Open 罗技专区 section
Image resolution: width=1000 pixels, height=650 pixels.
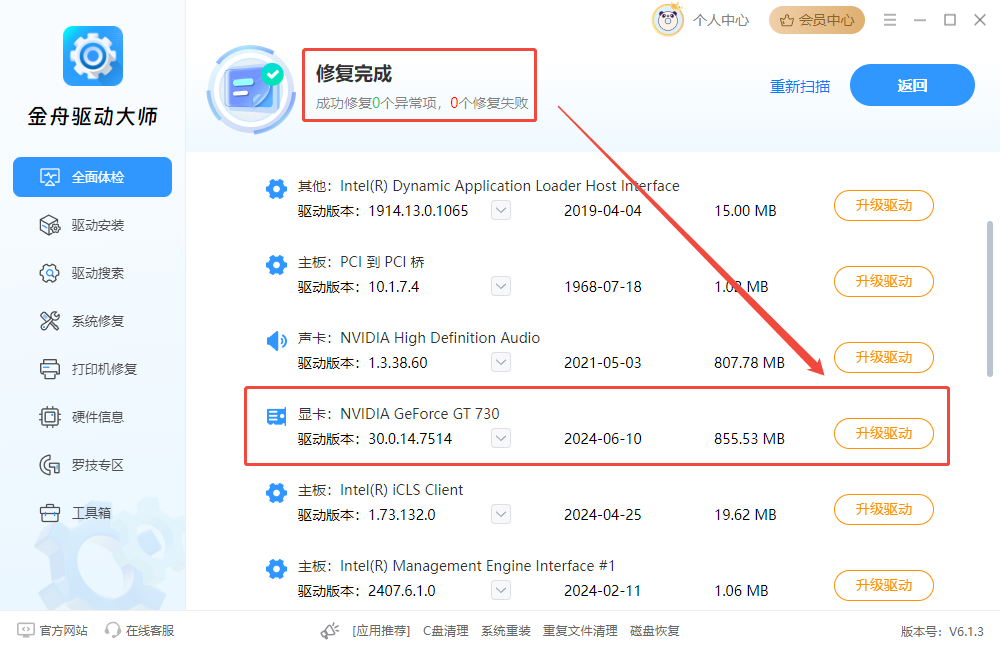click(x=92, y=465)
